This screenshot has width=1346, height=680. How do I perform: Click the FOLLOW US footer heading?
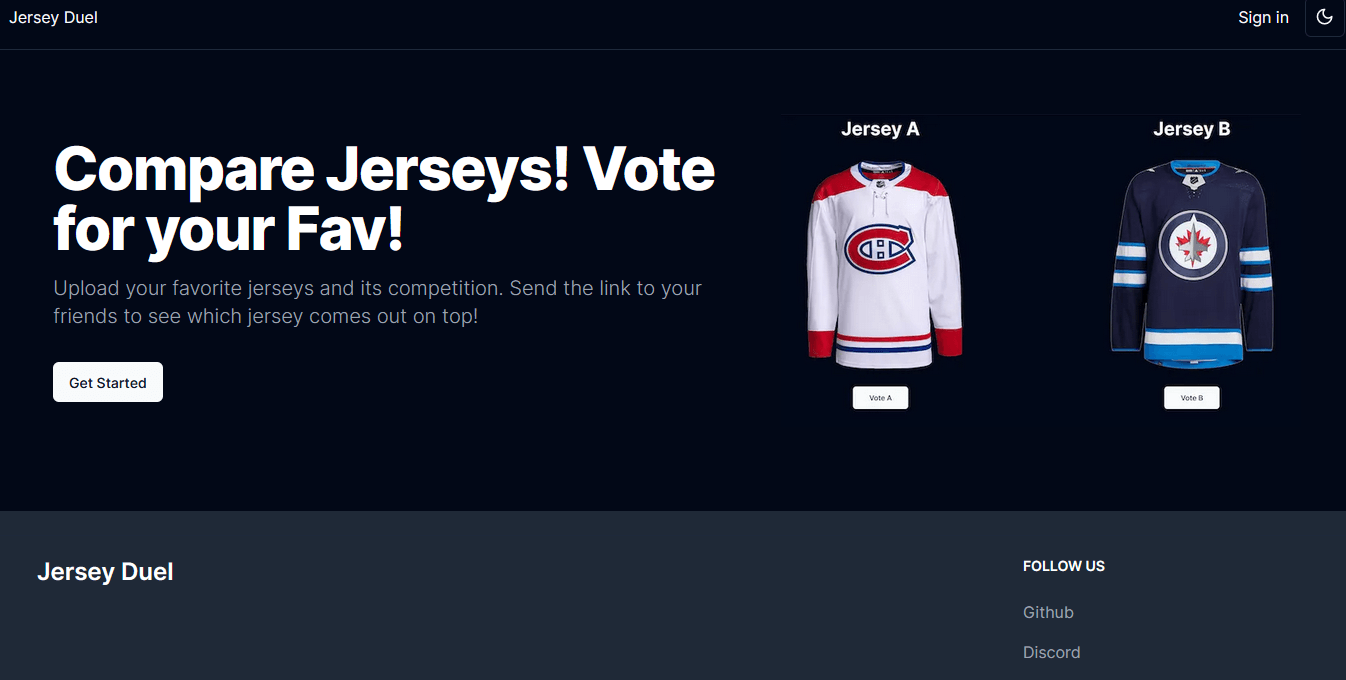[1063, 566]
